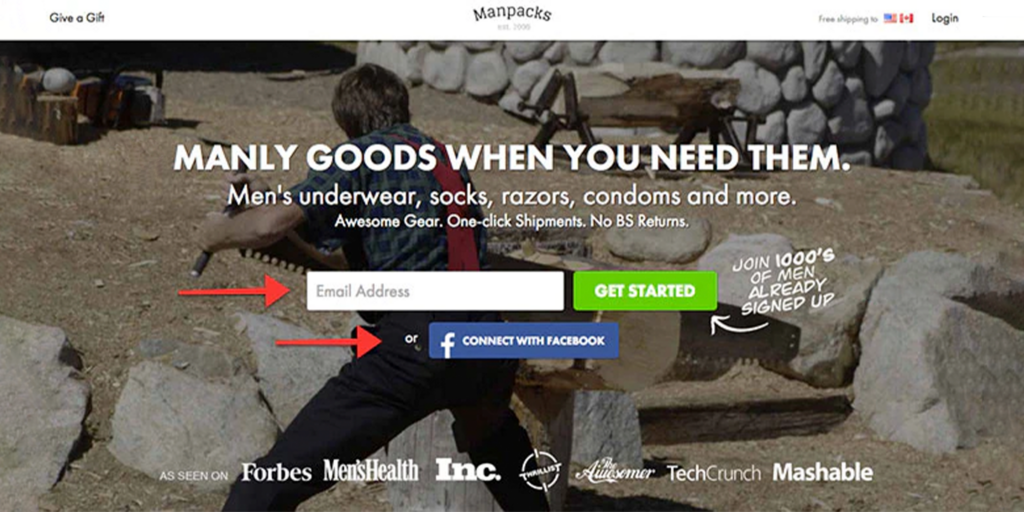The image size is (1024, 512).
Task: Open the Login link
Action: click(x=944, y=18)
